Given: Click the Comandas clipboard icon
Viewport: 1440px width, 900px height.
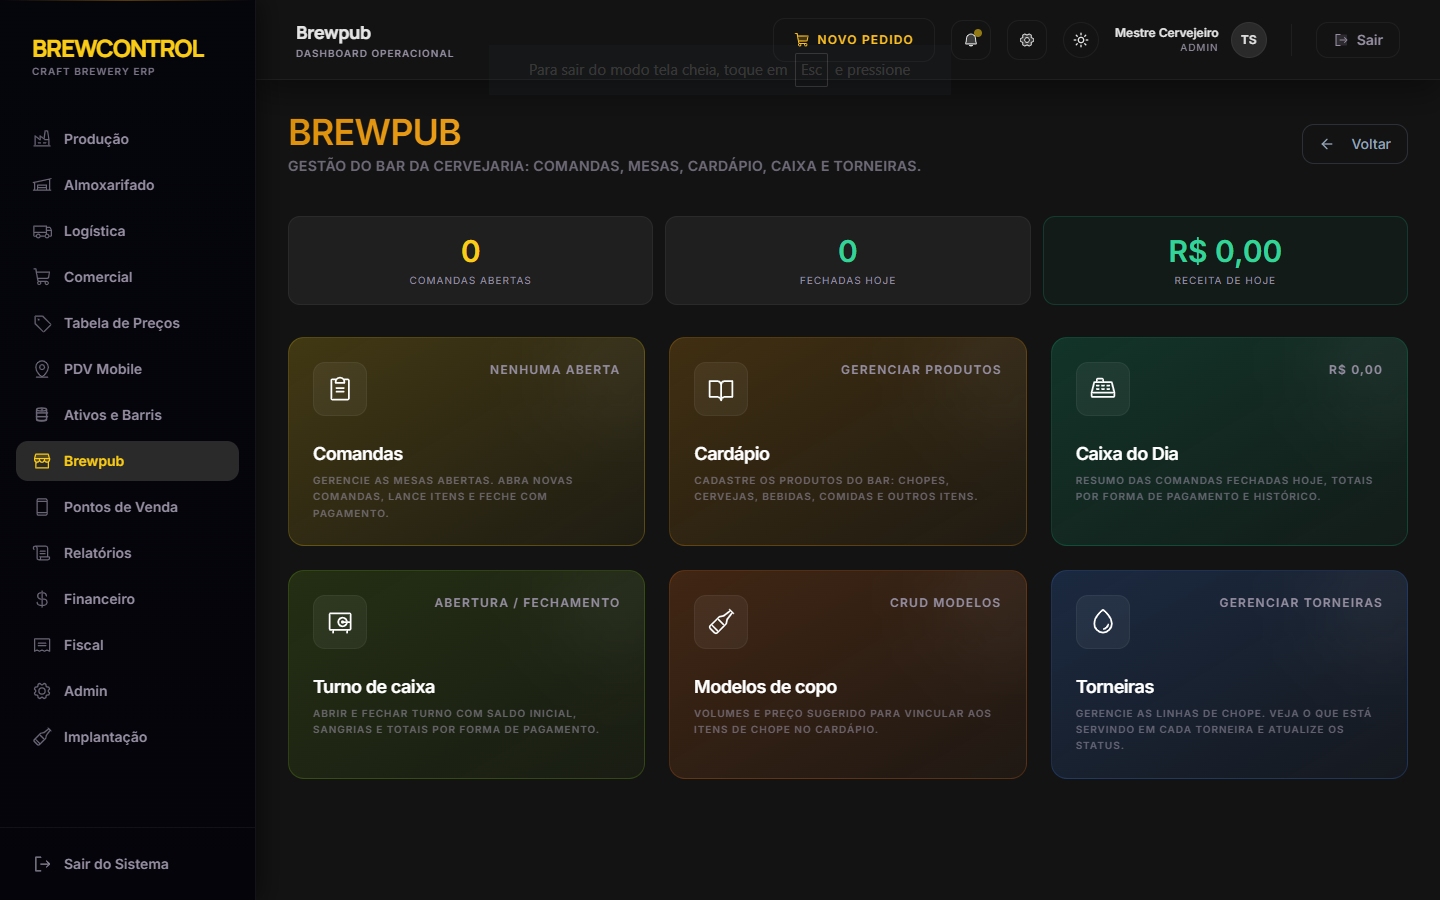Looking at the screenshot, I should (x=340, y=389).
